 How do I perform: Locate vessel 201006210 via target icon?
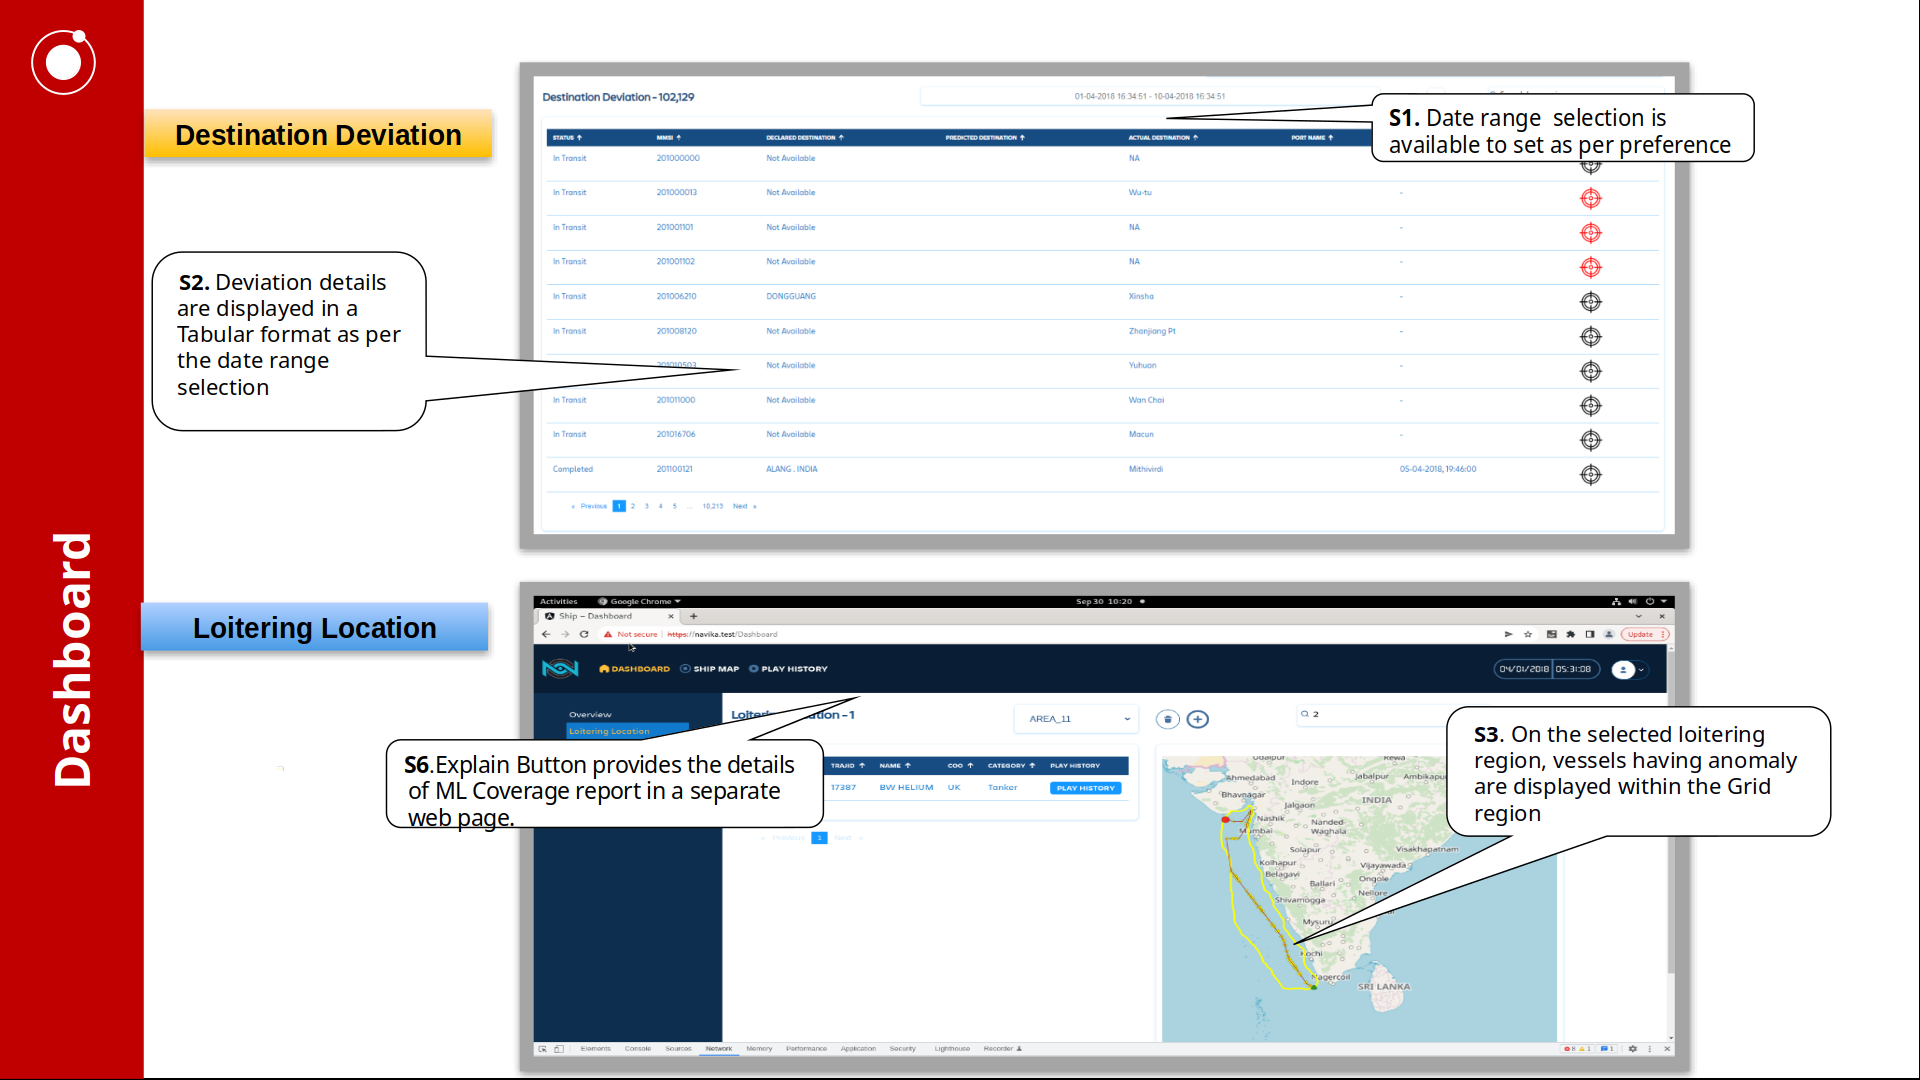pyautogui.click(x=1590, y=302)
